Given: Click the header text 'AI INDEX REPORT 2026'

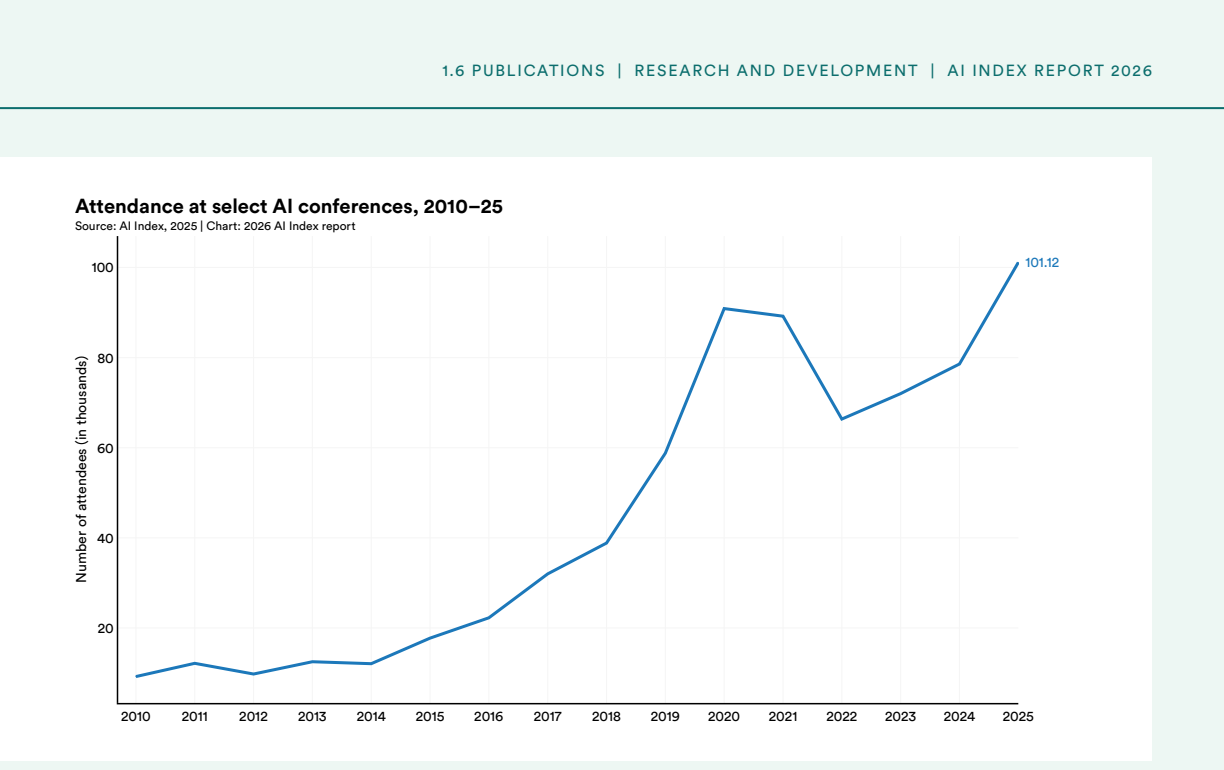Looking at the screenshot, I should pos(1050,71).
